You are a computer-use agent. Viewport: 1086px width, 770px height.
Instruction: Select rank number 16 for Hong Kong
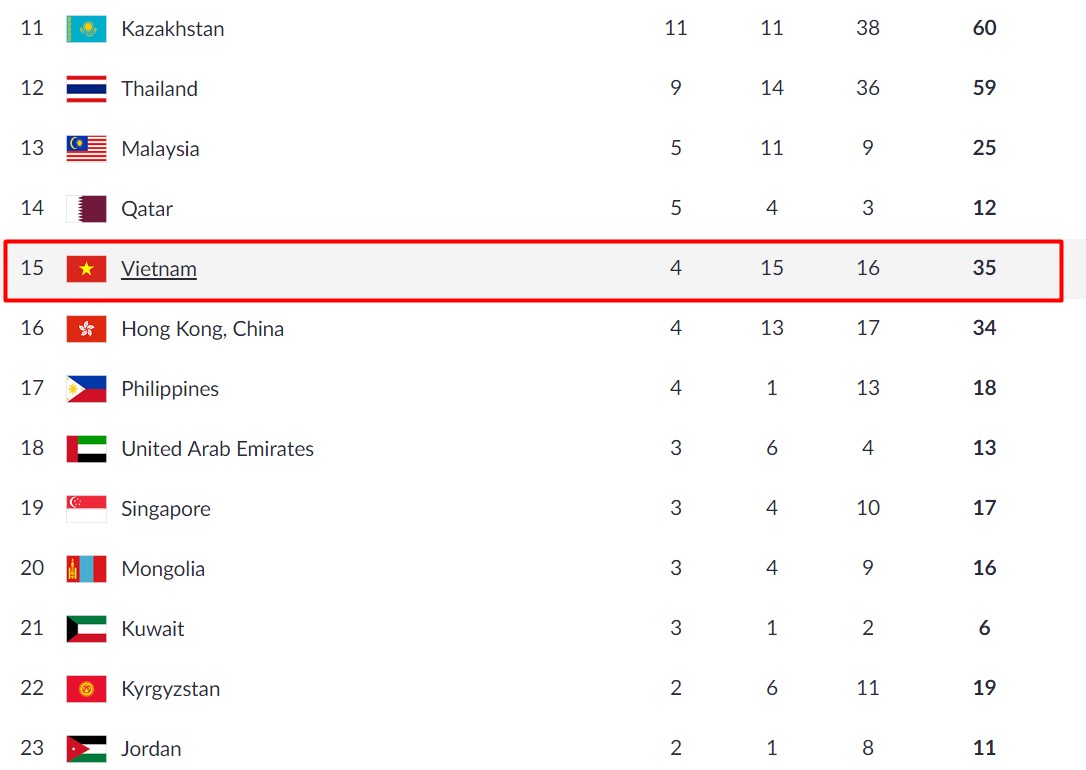point(32,328)
